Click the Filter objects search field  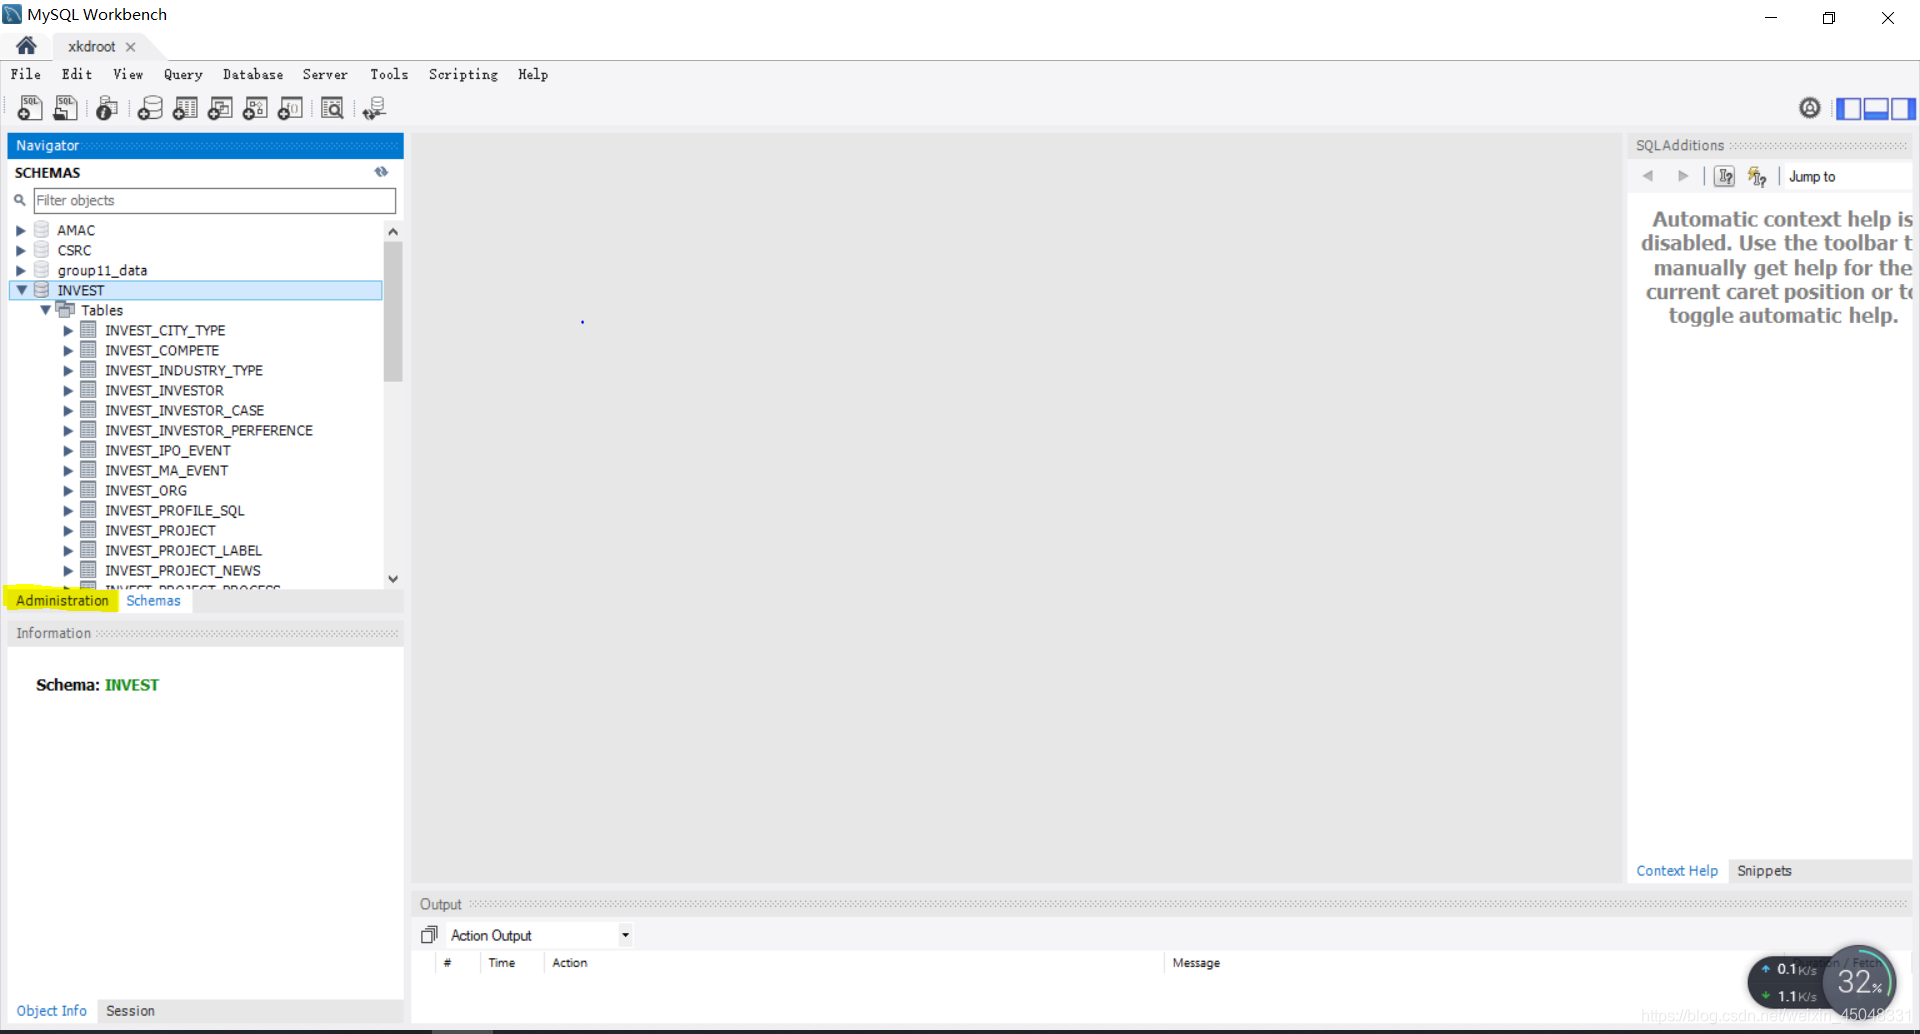(214, 200)
